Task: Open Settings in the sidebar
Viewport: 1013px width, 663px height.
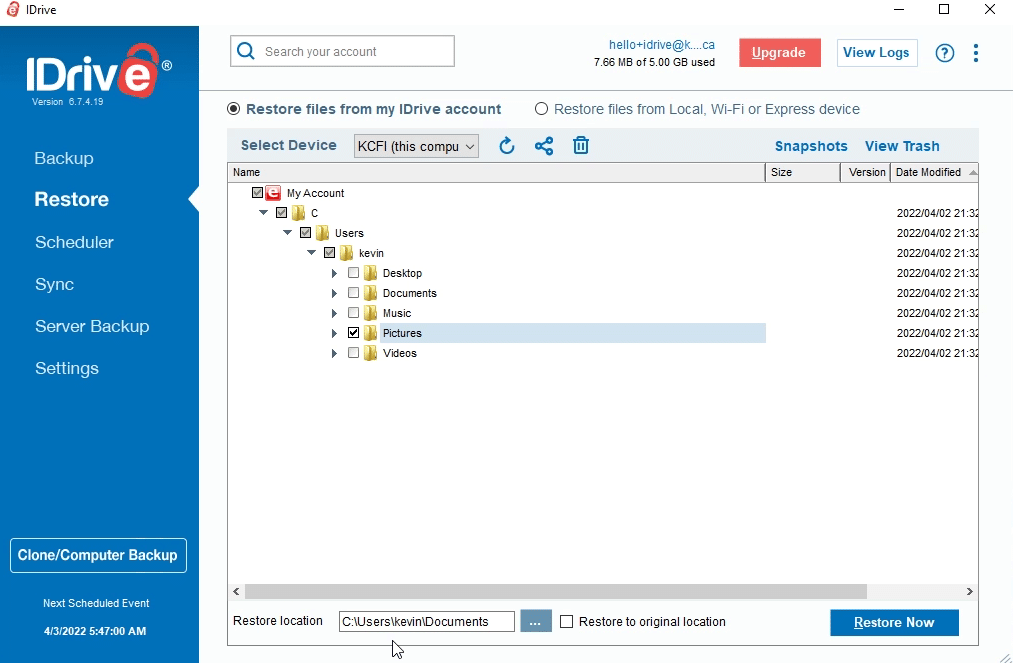Action: (67, 368)
